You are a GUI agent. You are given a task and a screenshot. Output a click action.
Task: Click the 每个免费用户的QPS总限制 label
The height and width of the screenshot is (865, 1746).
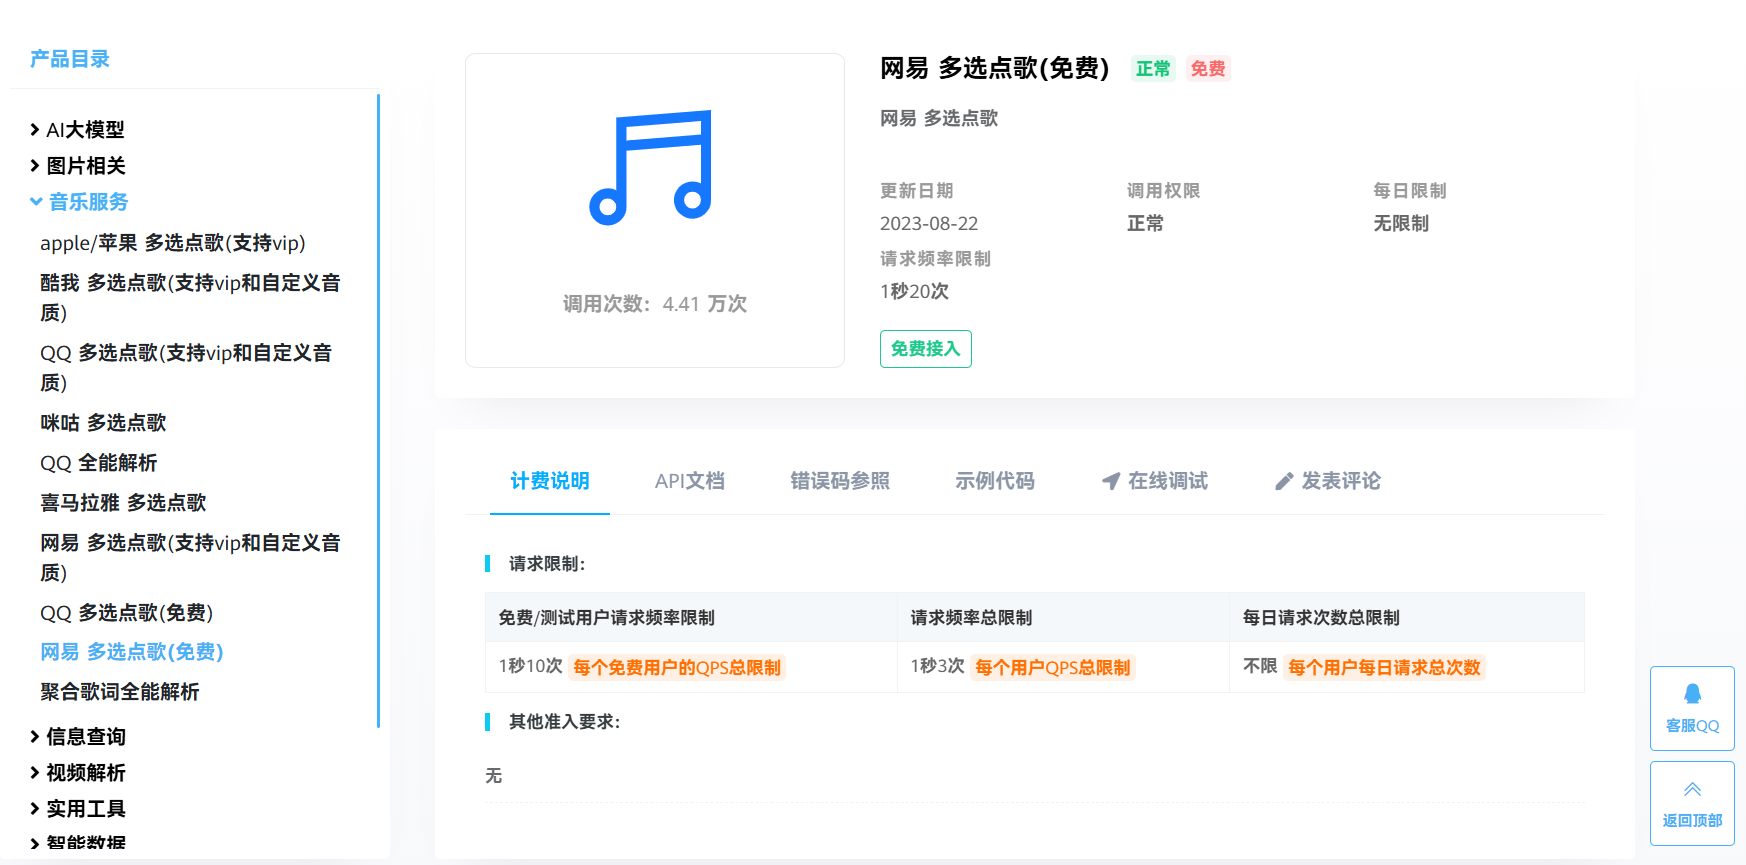coord(677,667)
